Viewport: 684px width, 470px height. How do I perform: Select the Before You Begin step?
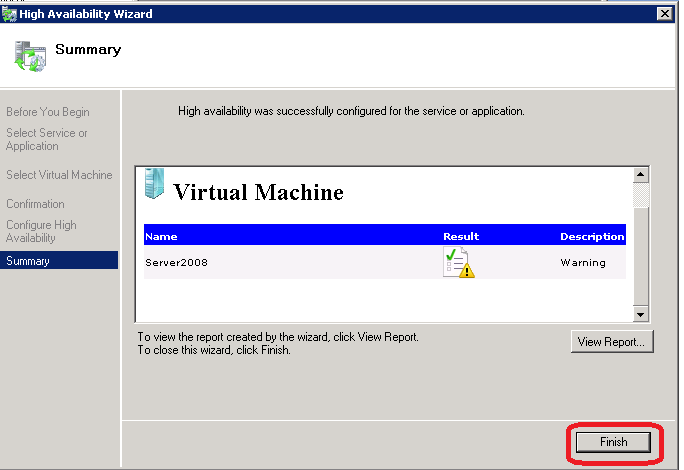click(x=47, y=112)
